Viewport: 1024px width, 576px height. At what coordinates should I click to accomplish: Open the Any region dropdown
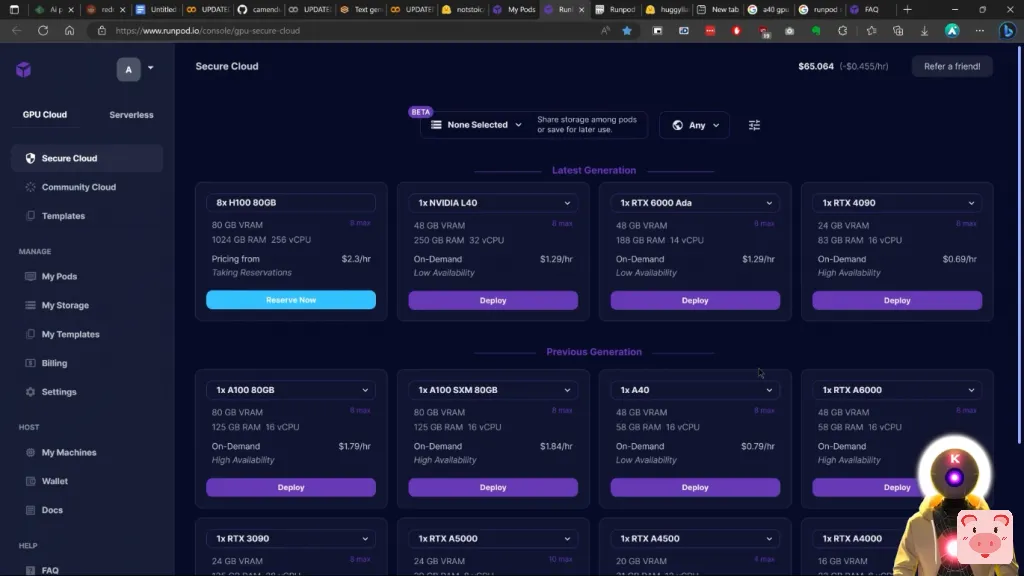(694, 125)
